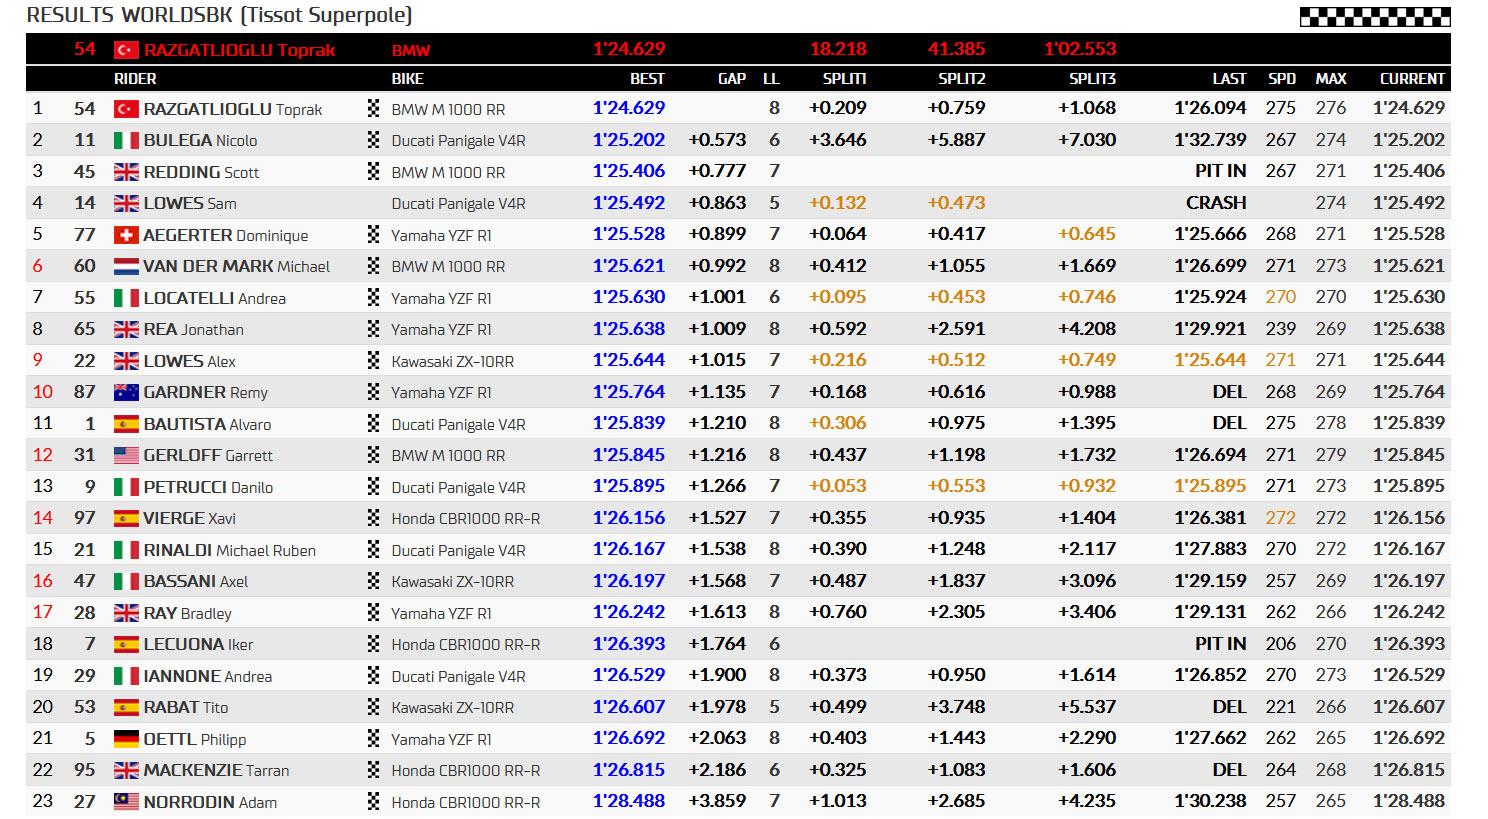Select the PIT IN status in LECUONA's row
This screenshot has width=1488, height=819.
tap(1220, 644)
